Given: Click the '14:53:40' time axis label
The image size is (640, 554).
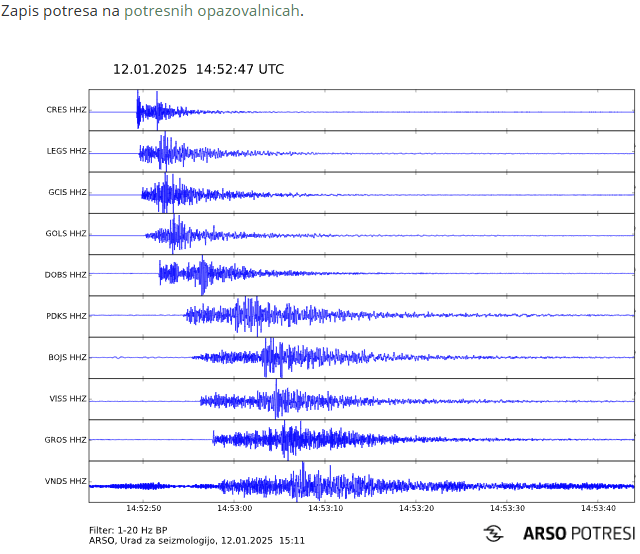Looking at the screenshot, I should 598,508.
